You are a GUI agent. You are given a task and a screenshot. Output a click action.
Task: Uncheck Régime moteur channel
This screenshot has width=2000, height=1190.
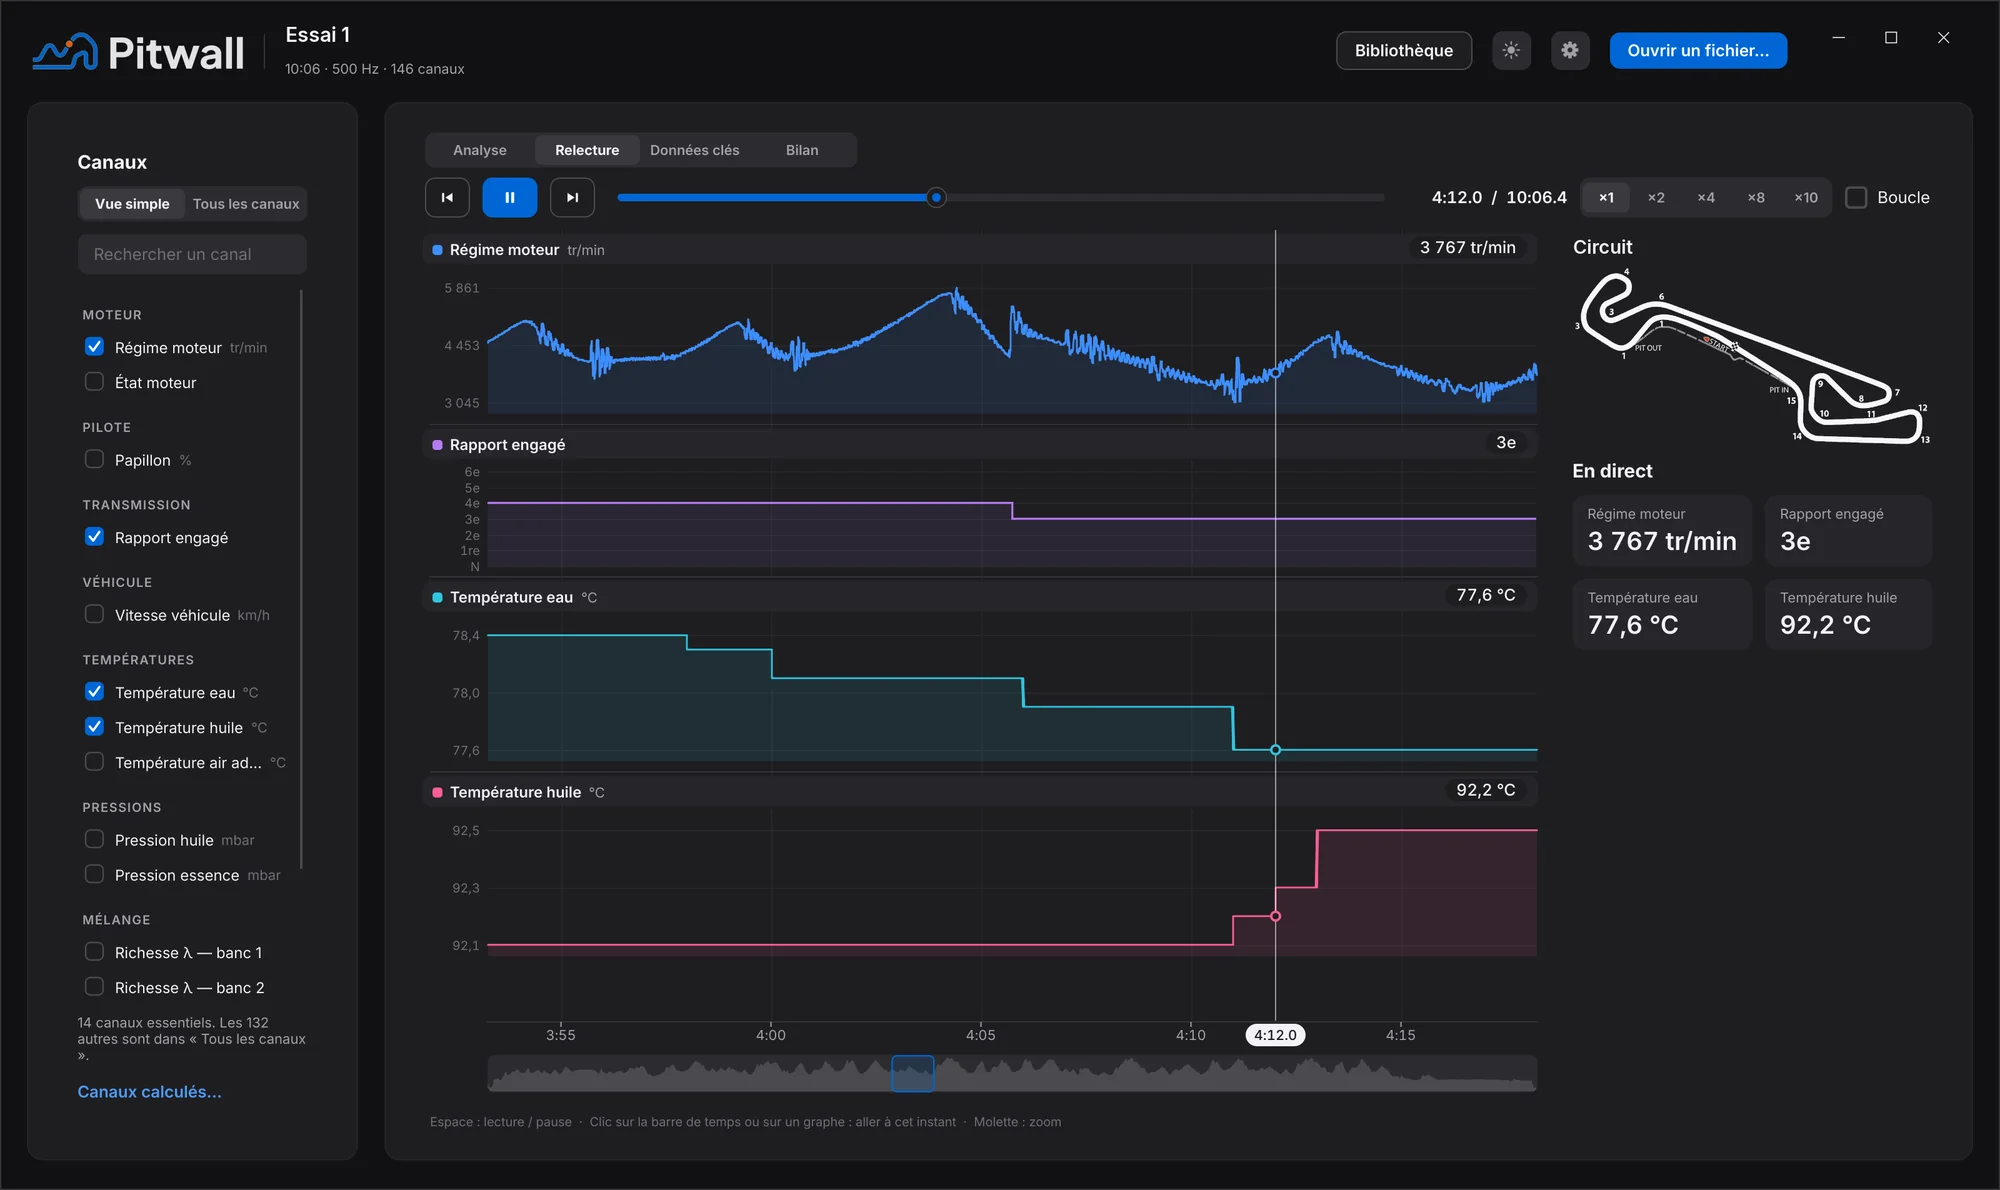(94, 347)
